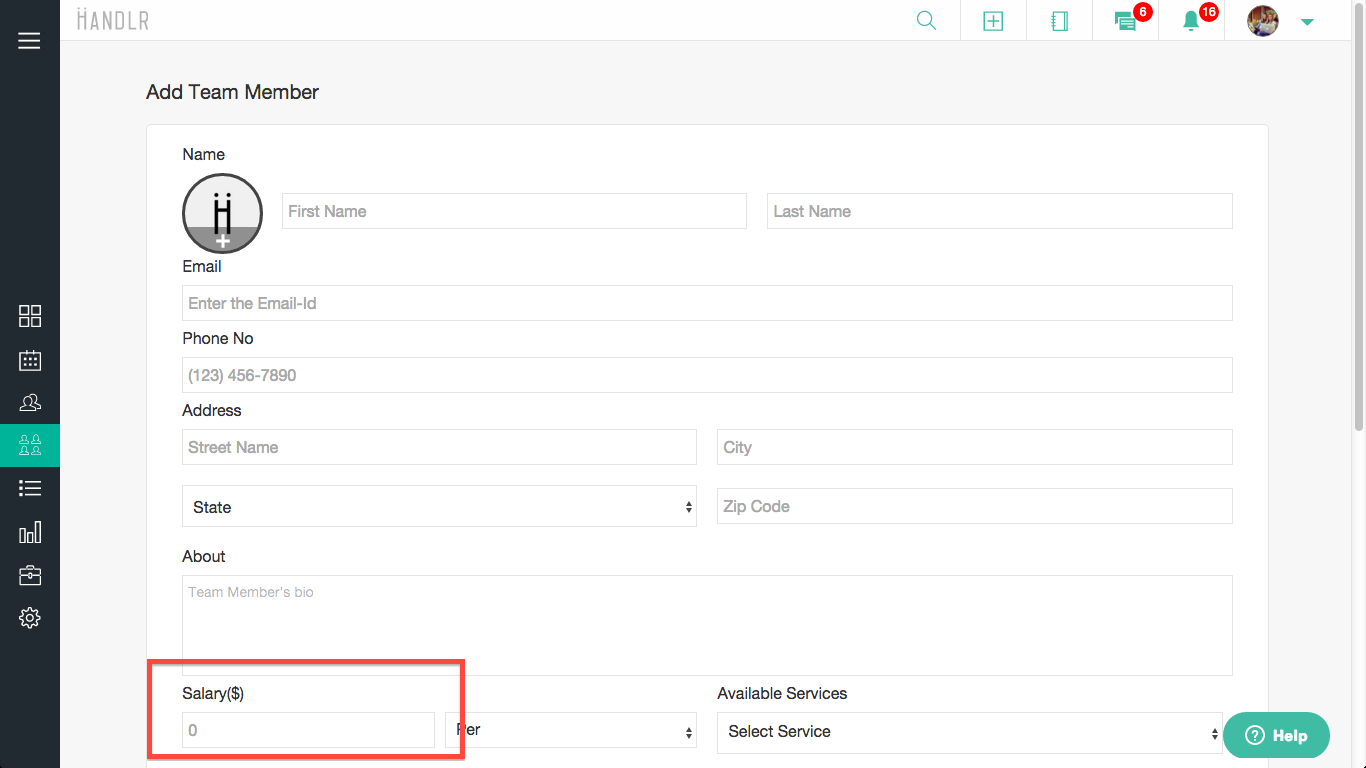Open the hamburger menu in sidebar
The width and height of the screenshot is (1366, 768).
coord(29,41)
